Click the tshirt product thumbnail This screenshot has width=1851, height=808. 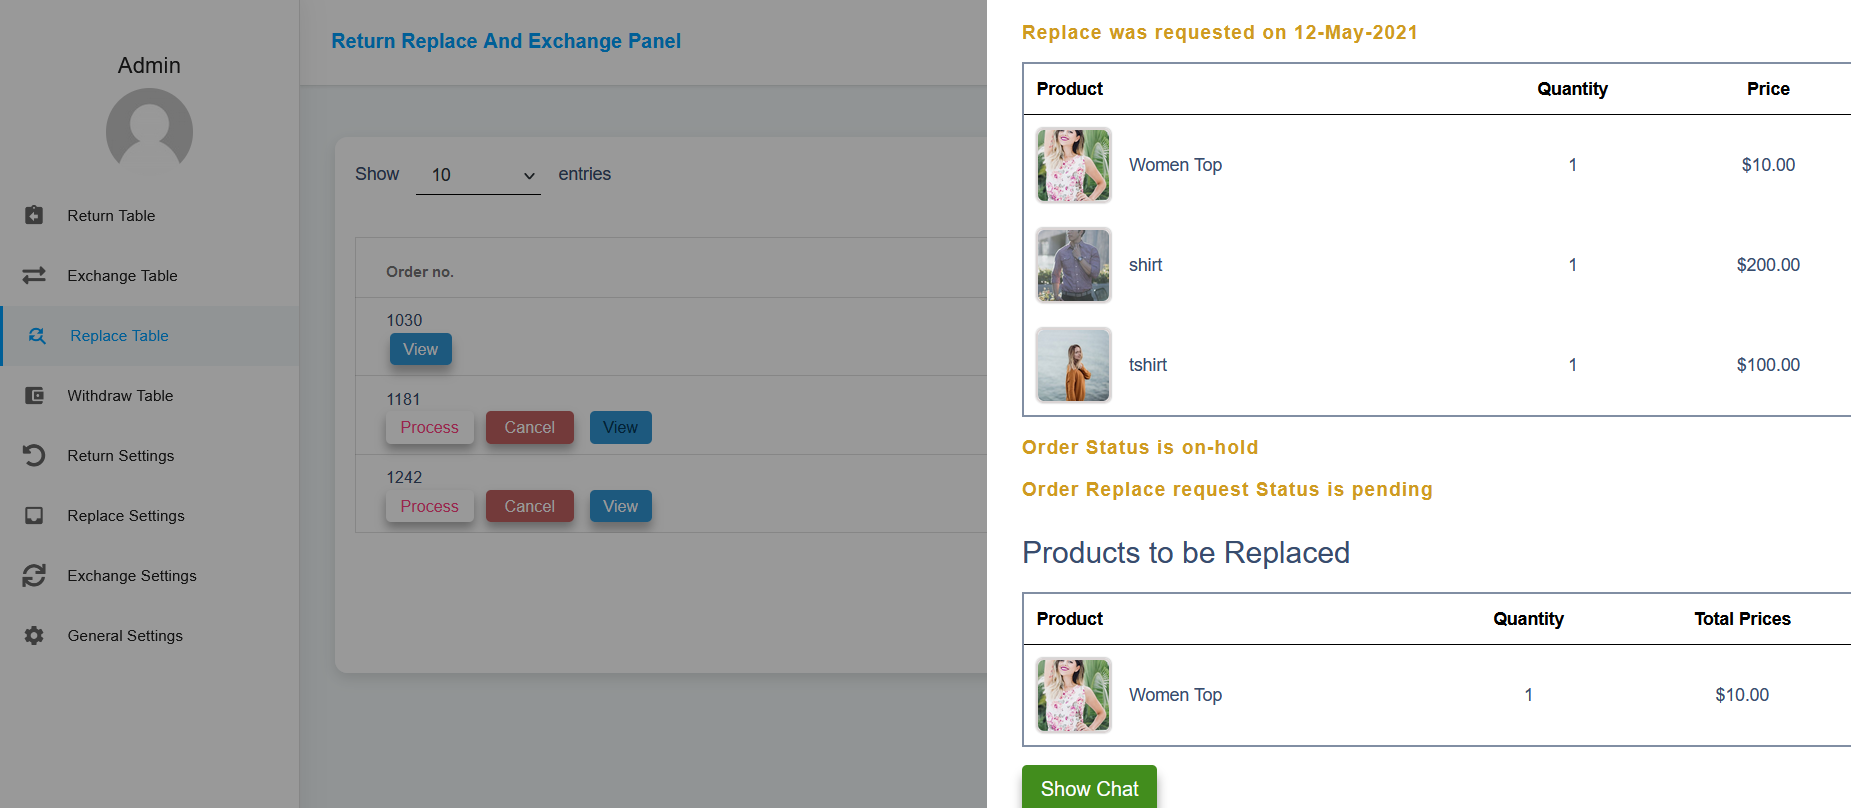tap(1073, 365)
